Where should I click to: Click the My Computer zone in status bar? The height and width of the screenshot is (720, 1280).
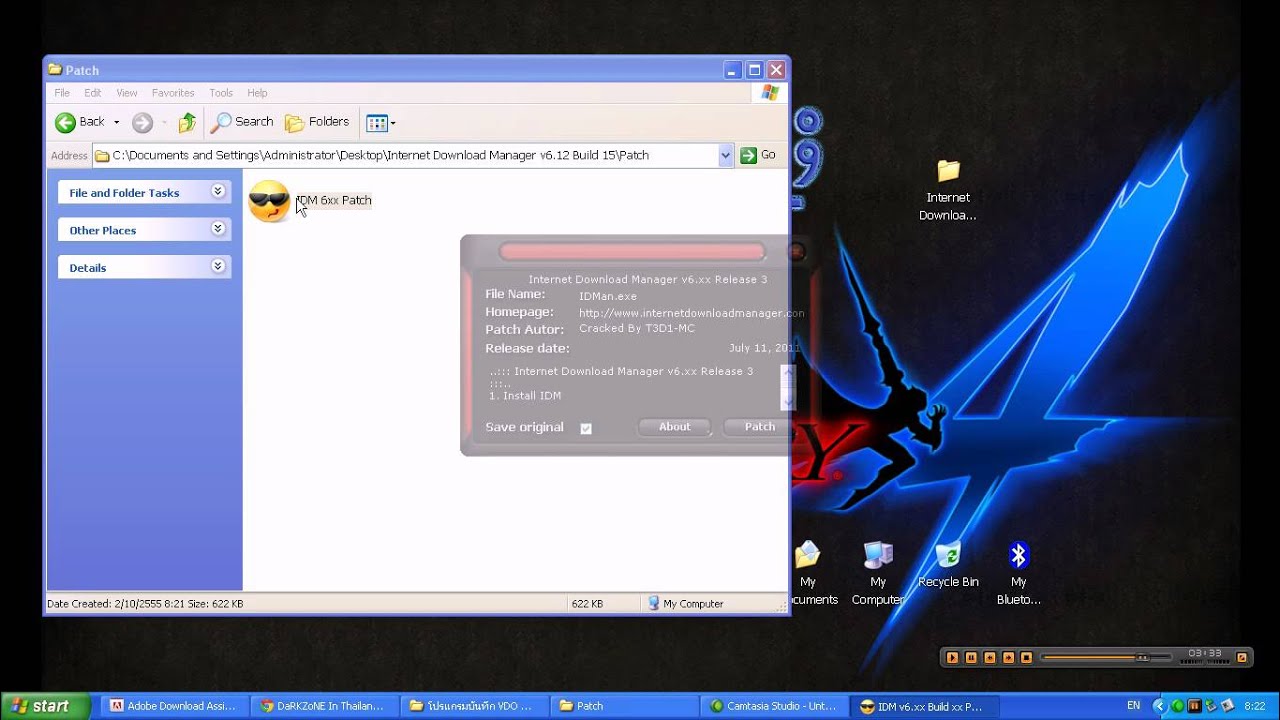pyautogui.click(x=685, y=604)
